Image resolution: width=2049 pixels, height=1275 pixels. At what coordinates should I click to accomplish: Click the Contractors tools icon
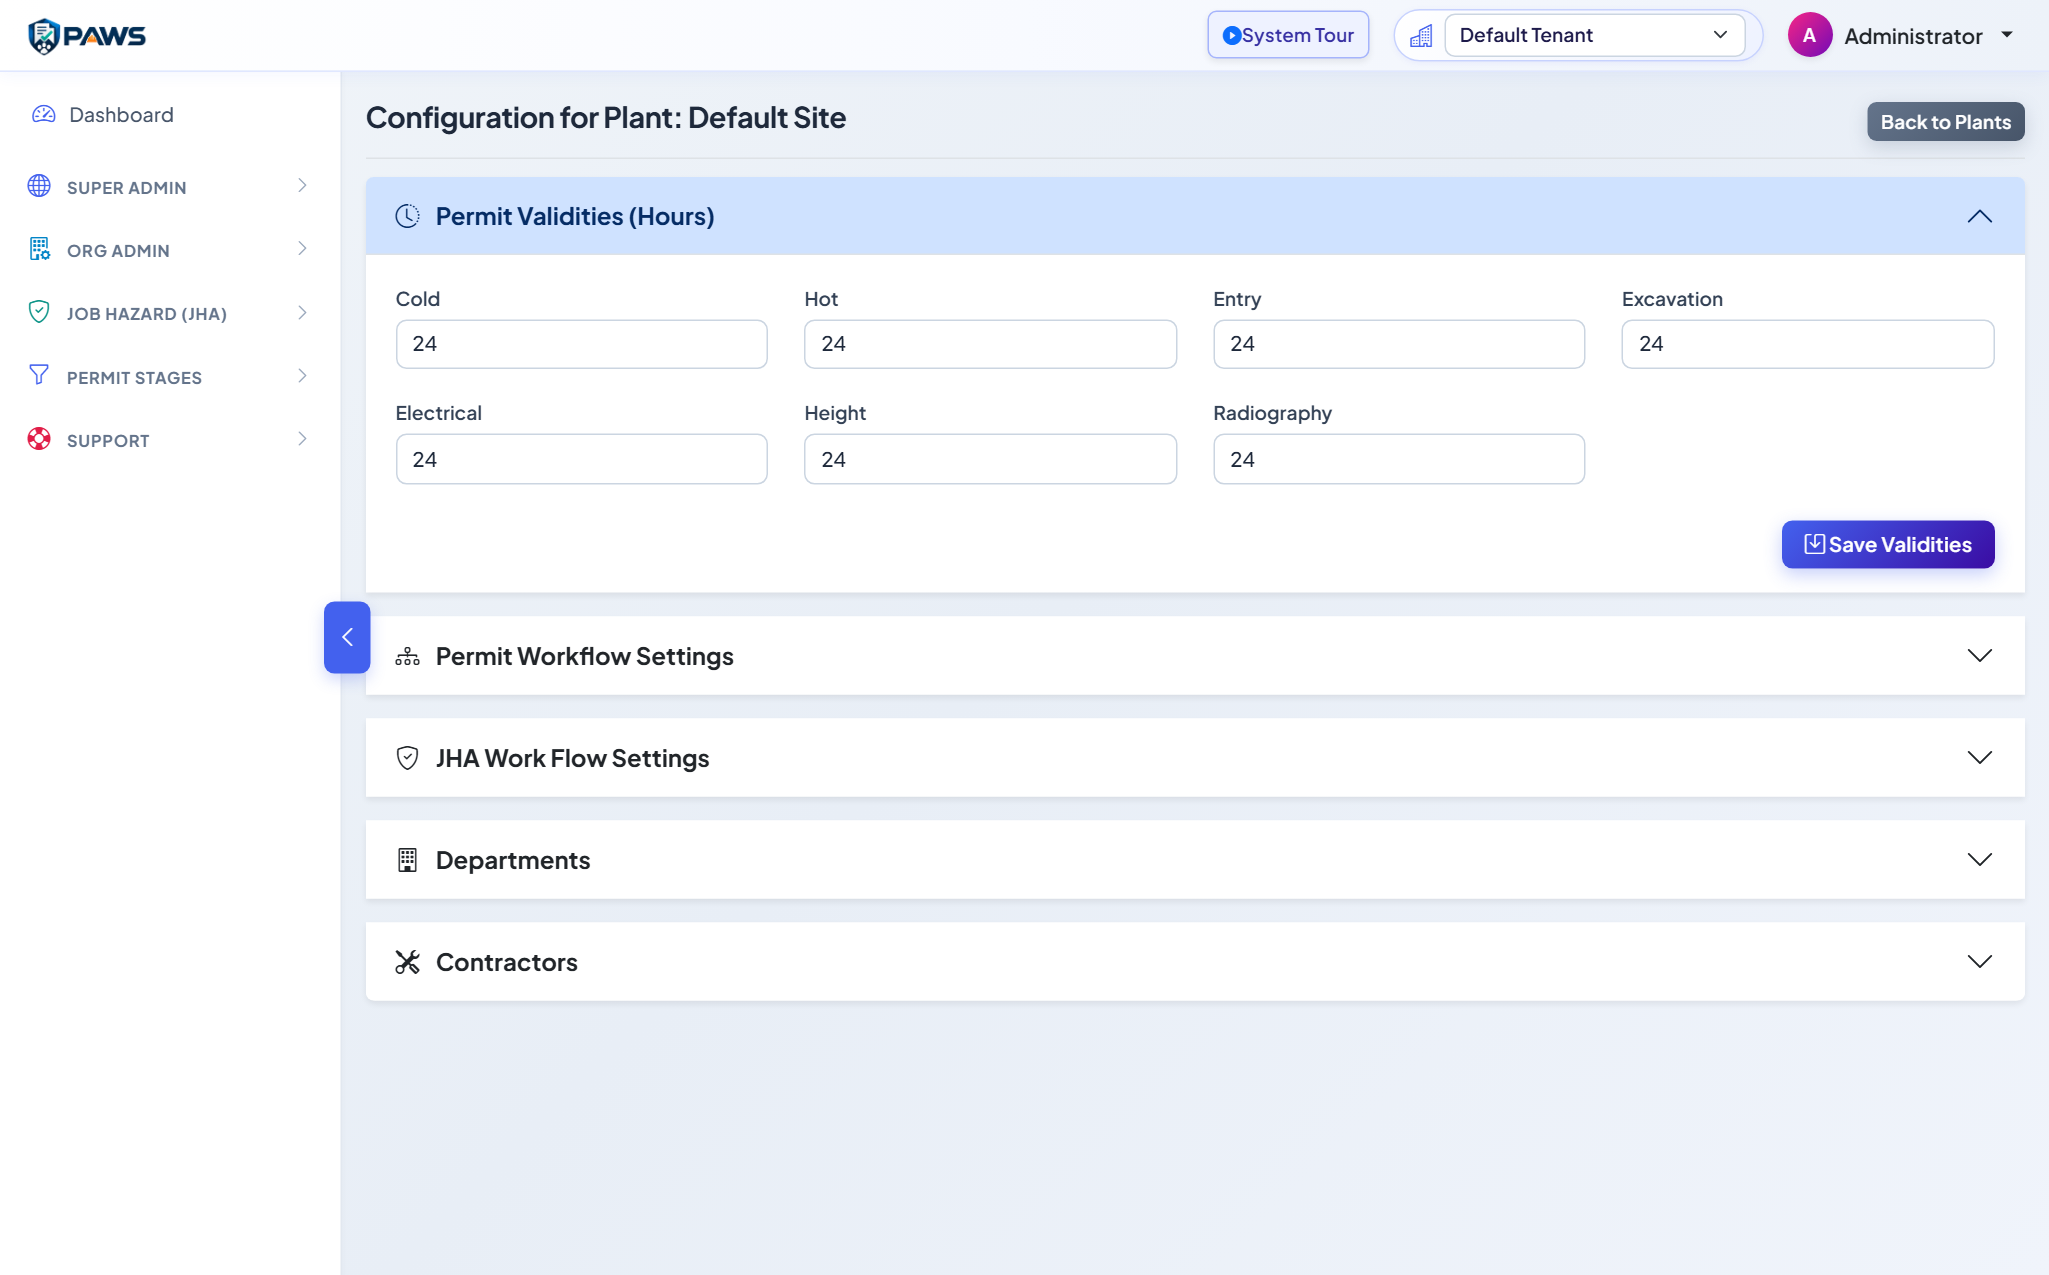[407, 962]
